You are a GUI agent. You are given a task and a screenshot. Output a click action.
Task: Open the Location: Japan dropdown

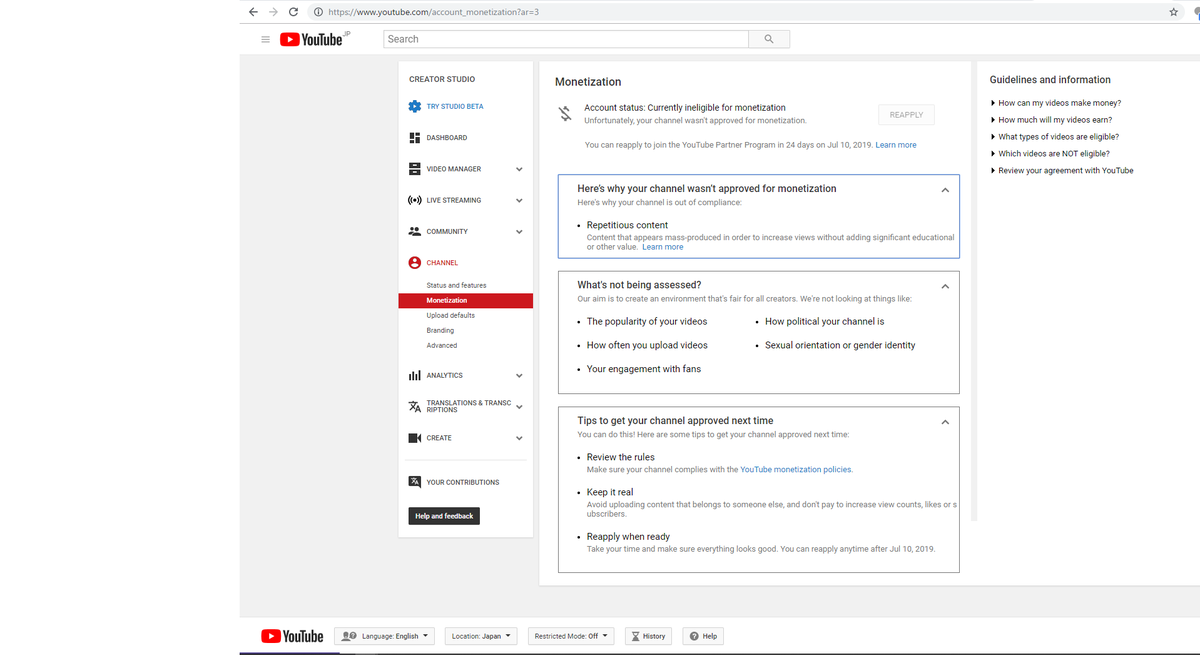pos(481,636)
